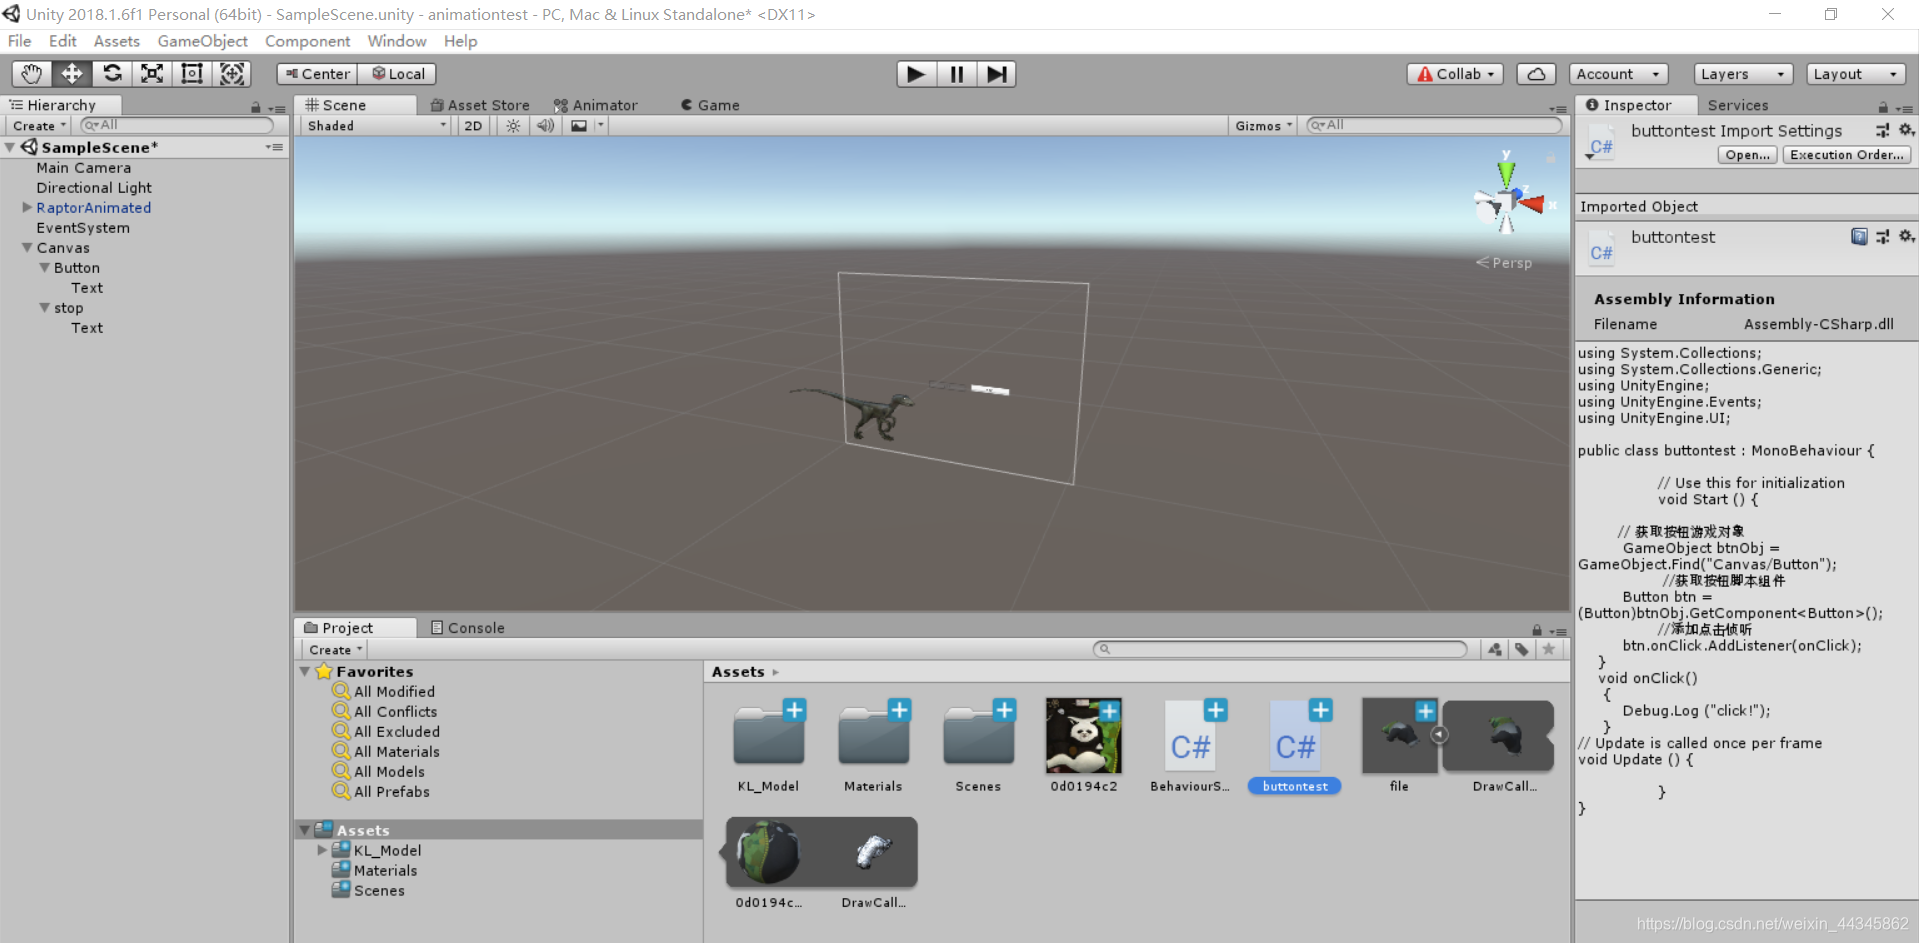Select the combined Transform tool
Image resolution: width=1919 pixels, height=943 pixels.
click(232, 74)
